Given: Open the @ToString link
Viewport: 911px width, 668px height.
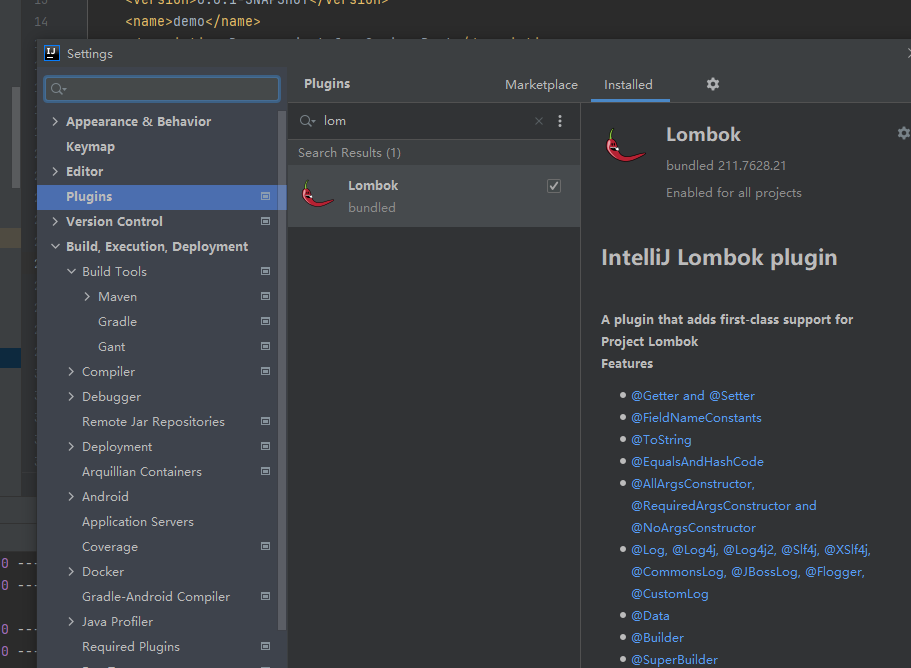Looking at the screenshot, I should pos(661,440).
